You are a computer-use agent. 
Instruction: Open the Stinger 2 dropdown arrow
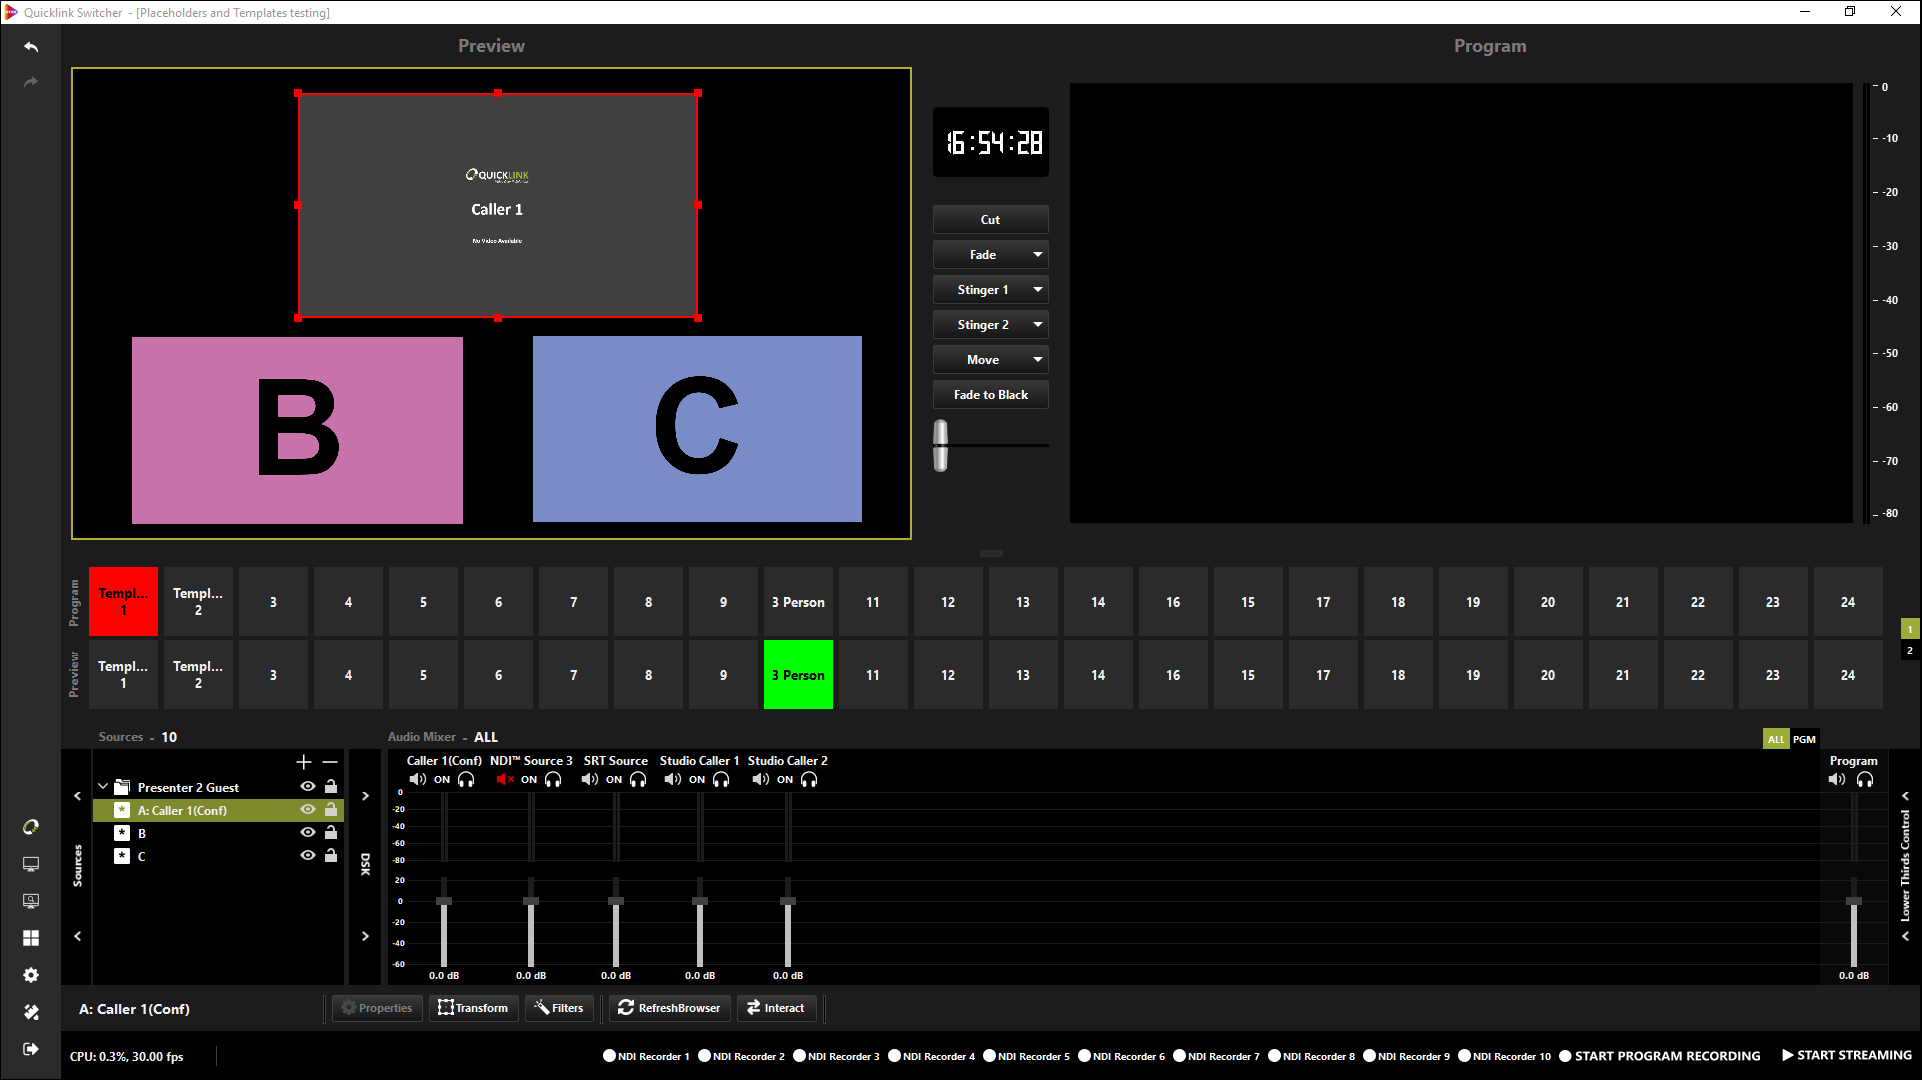[1038, 325]
